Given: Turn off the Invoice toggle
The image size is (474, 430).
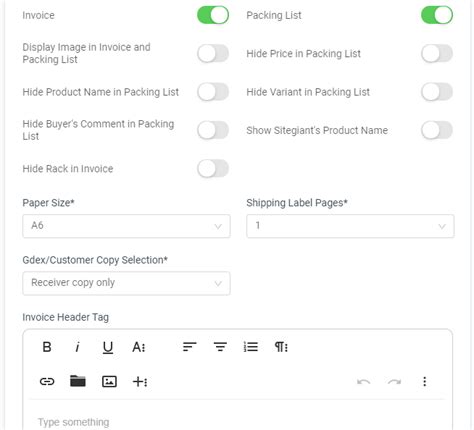Looking at the screenshot, I should (x=213, y=15).
